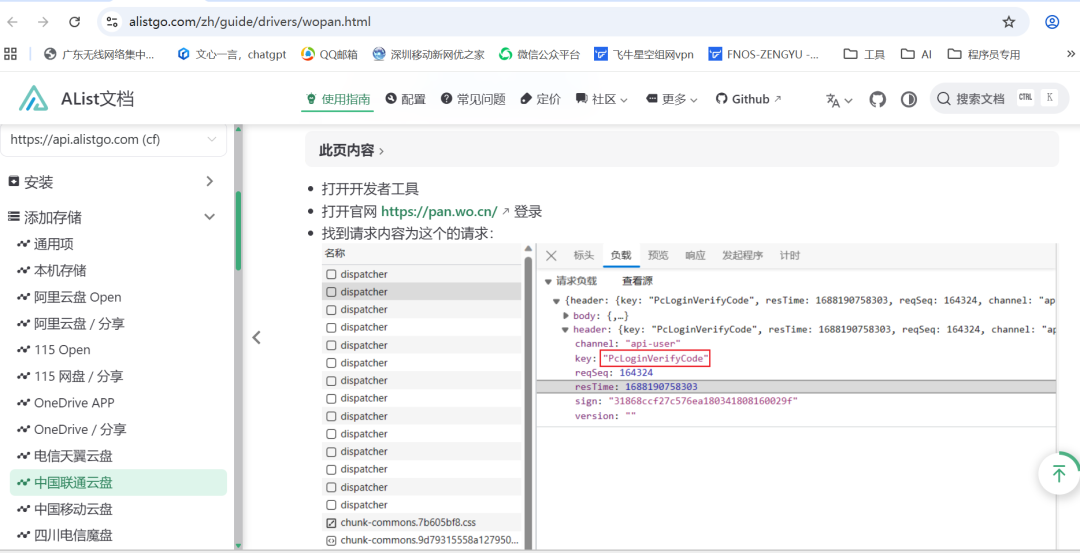The width and height of the screenshot is (1080, 553).
Task: Expand the 更多 dropdown menu
Action: point(672,99)
